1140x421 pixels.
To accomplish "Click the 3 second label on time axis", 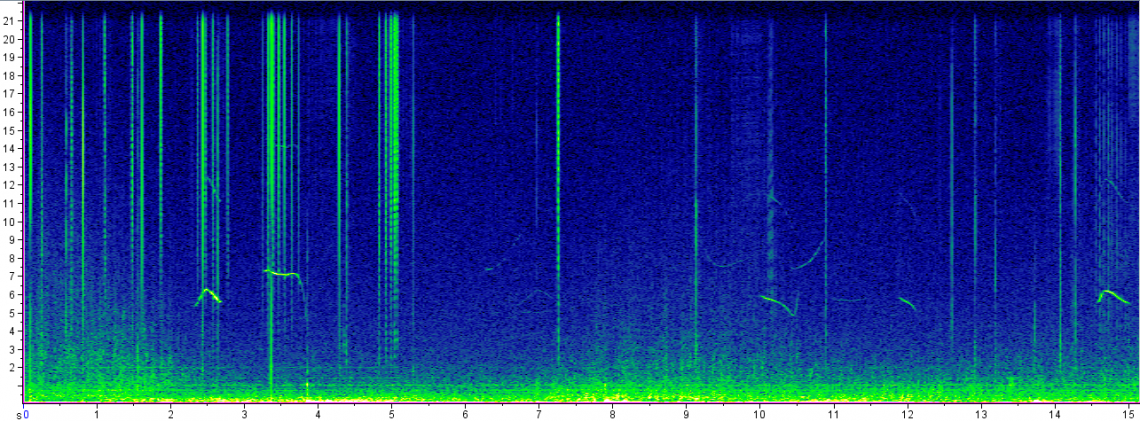I will 244,414.
